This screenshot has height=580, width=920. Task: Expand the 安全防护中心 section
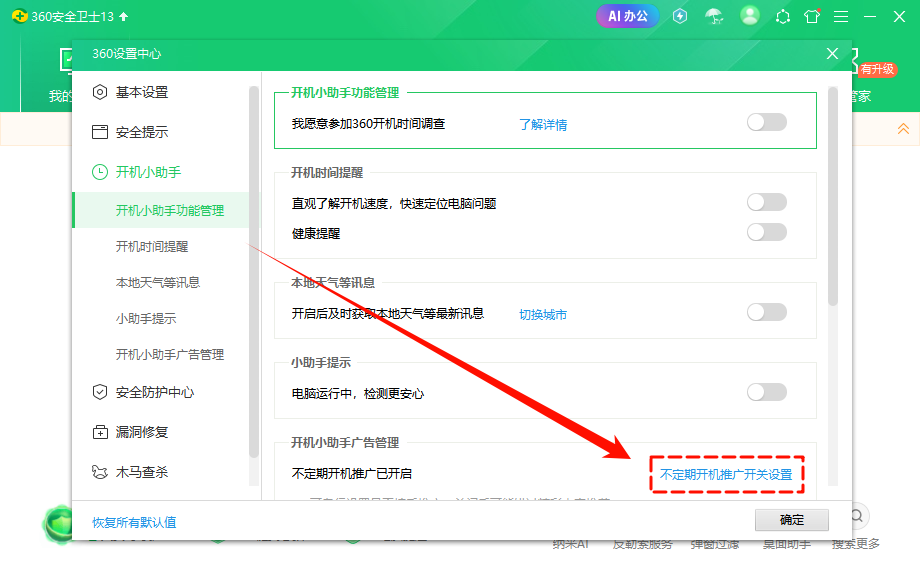(153, 392)
